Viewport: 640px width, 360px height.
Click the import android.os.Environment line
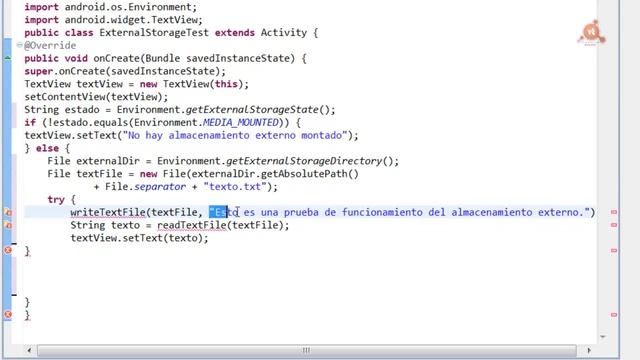pyautogui.click(x=111, y=7)
